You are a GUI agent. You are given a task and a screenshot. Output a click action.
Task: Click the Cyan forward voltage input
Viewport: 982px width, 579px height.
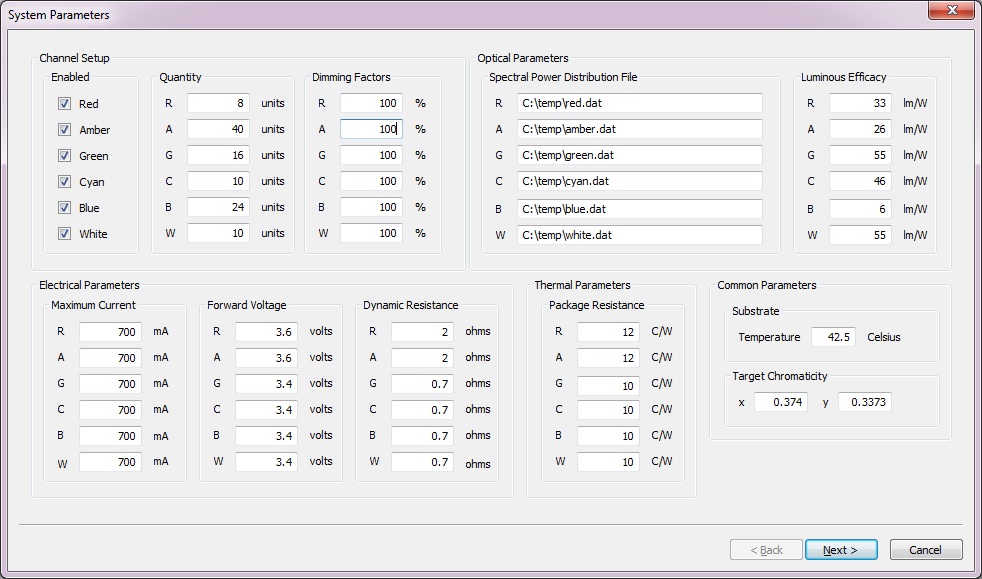266,409
